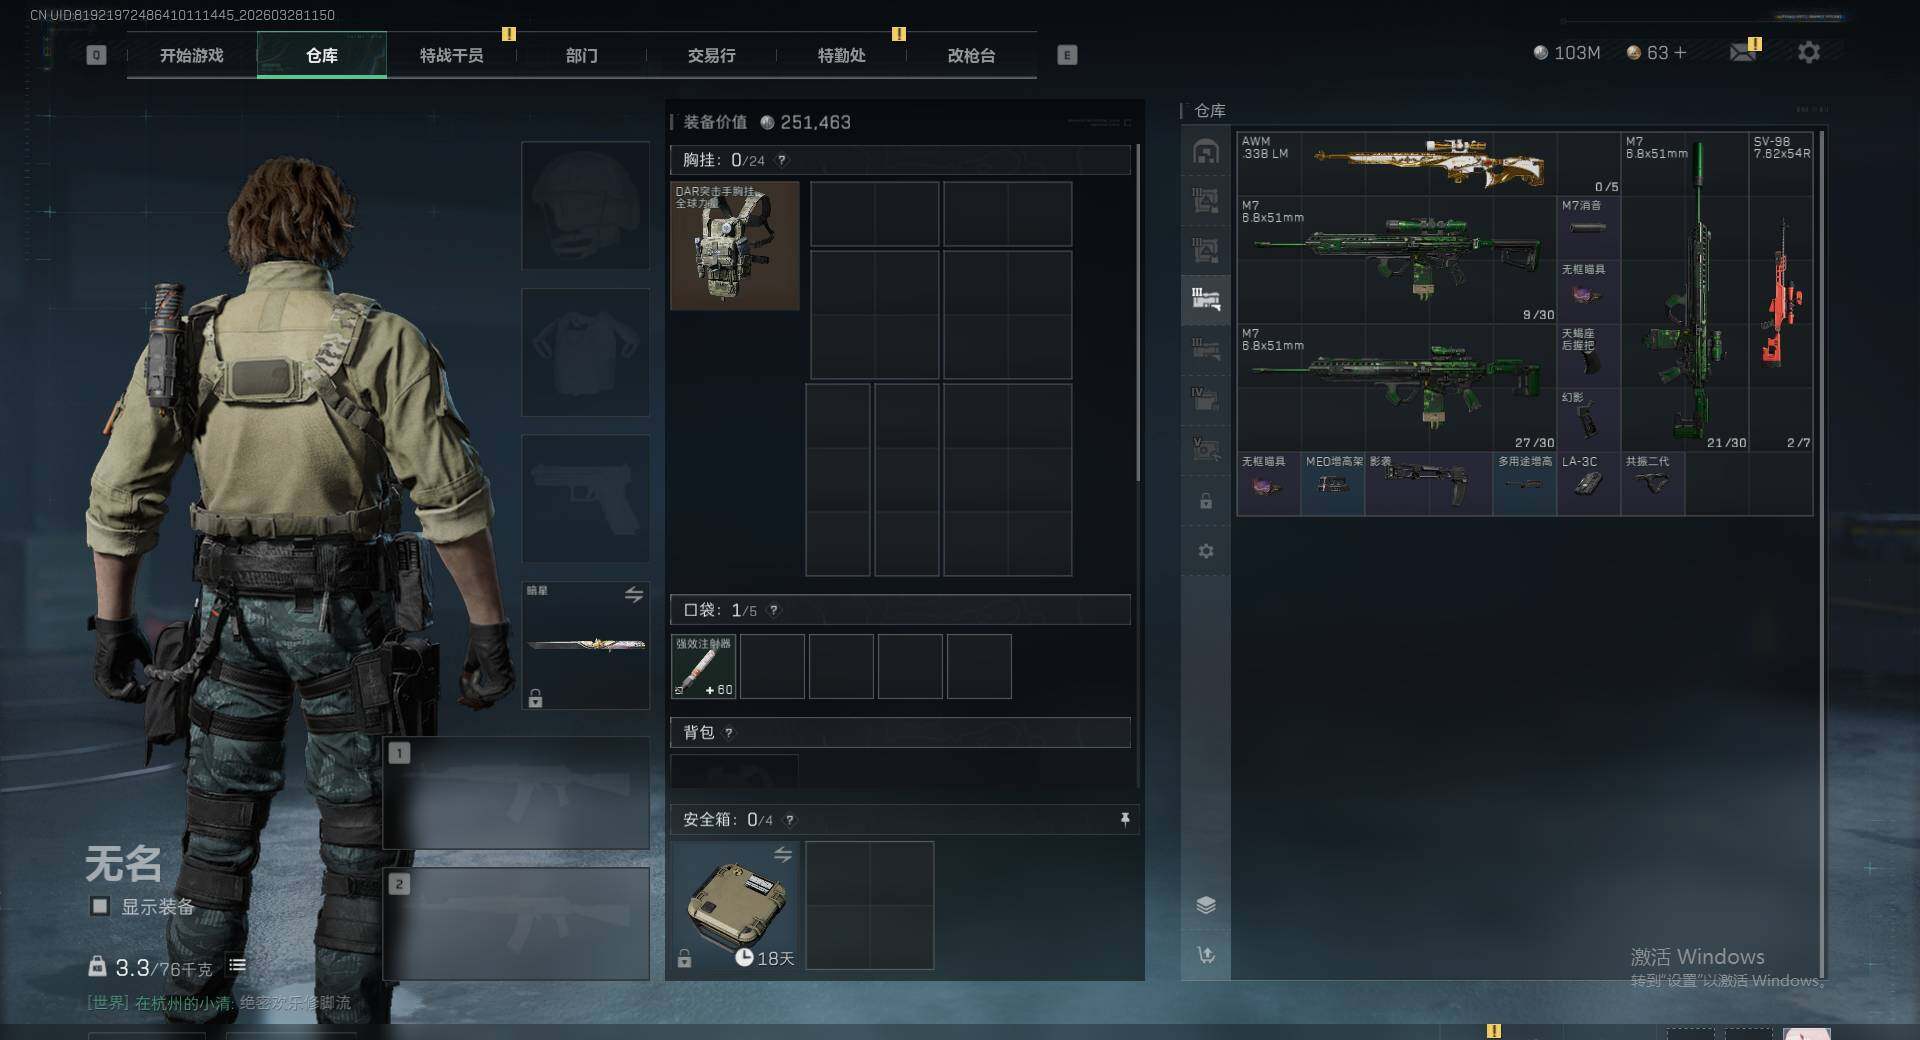Click the warehouse sort-and-organize icon
The height and width of the screenshot is (1040, 1920).
[1206, 955]
